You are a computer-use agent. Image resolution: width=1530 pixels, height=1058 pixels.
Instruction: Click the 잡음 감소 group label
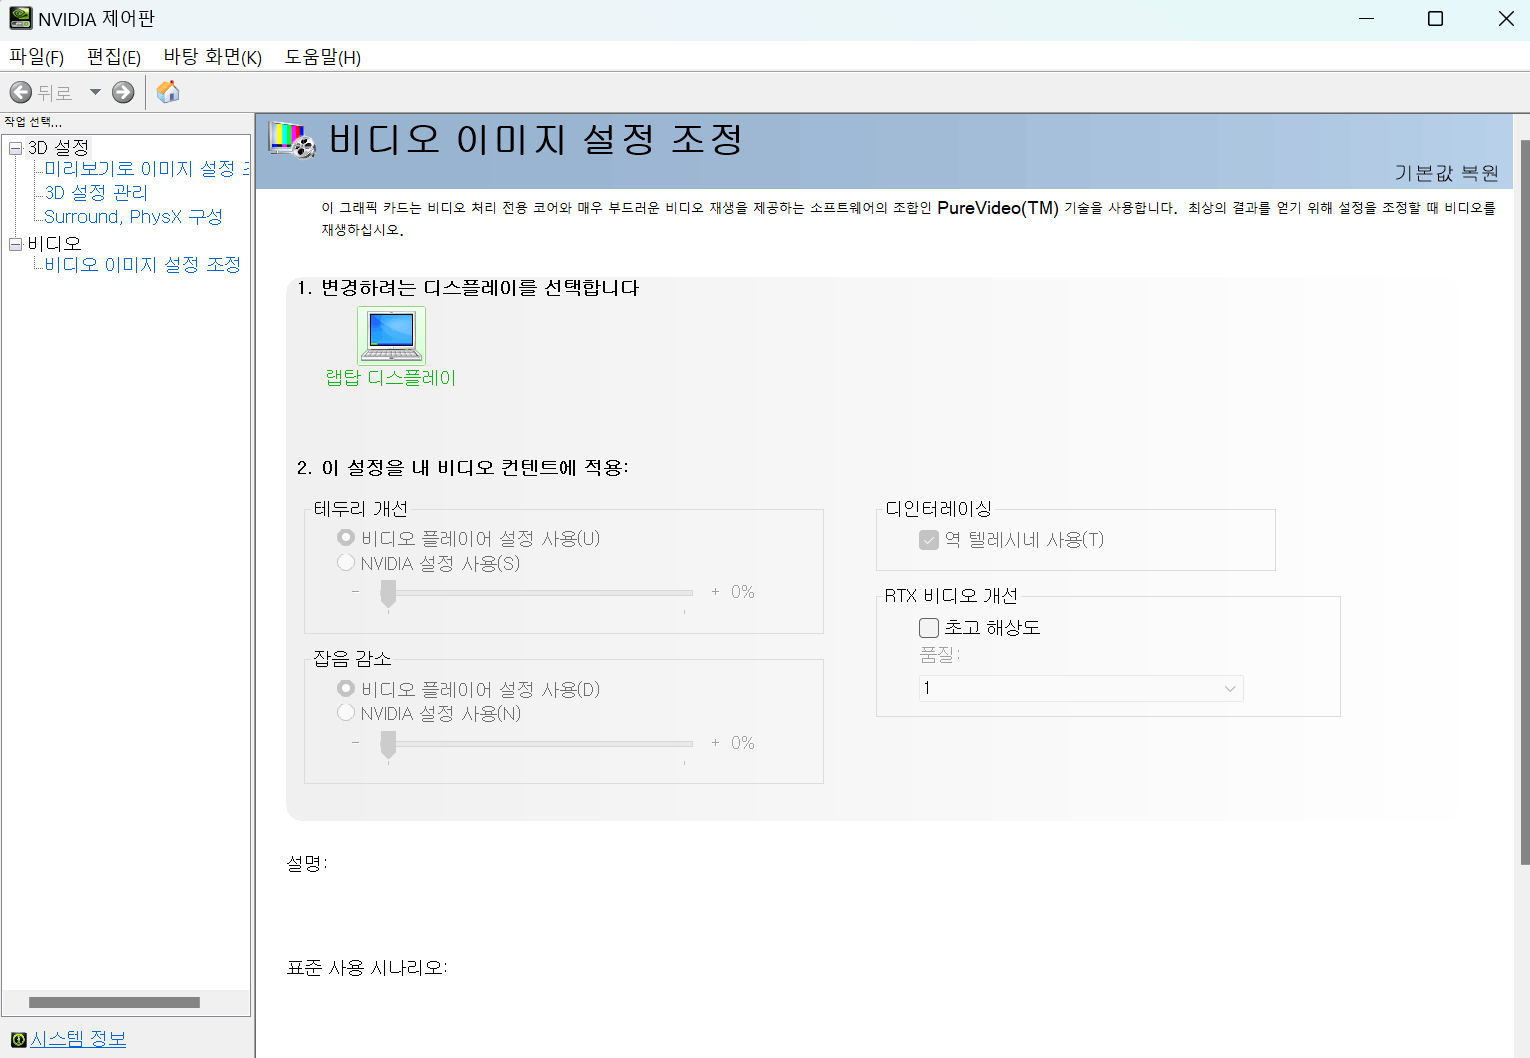pos(352,659)
